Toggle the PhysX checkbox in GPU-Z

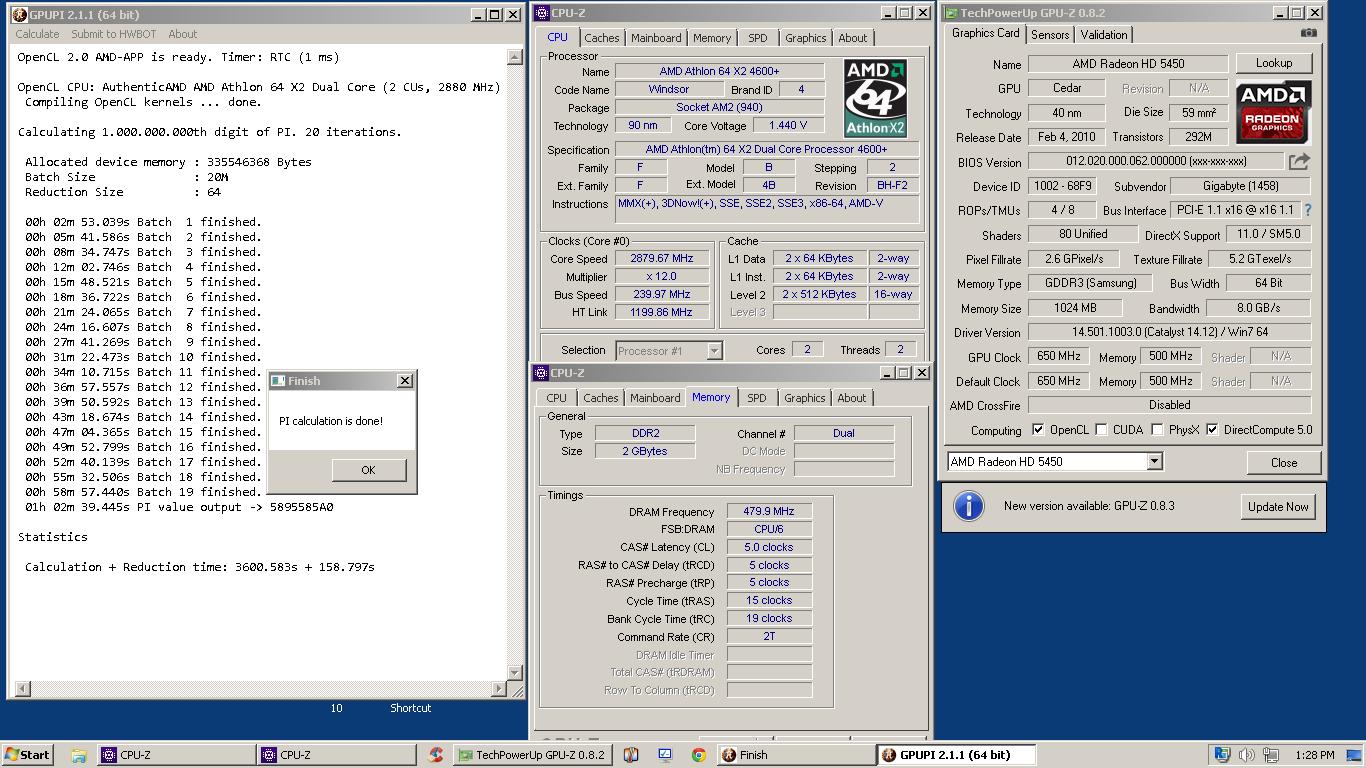coord(1157,430)
